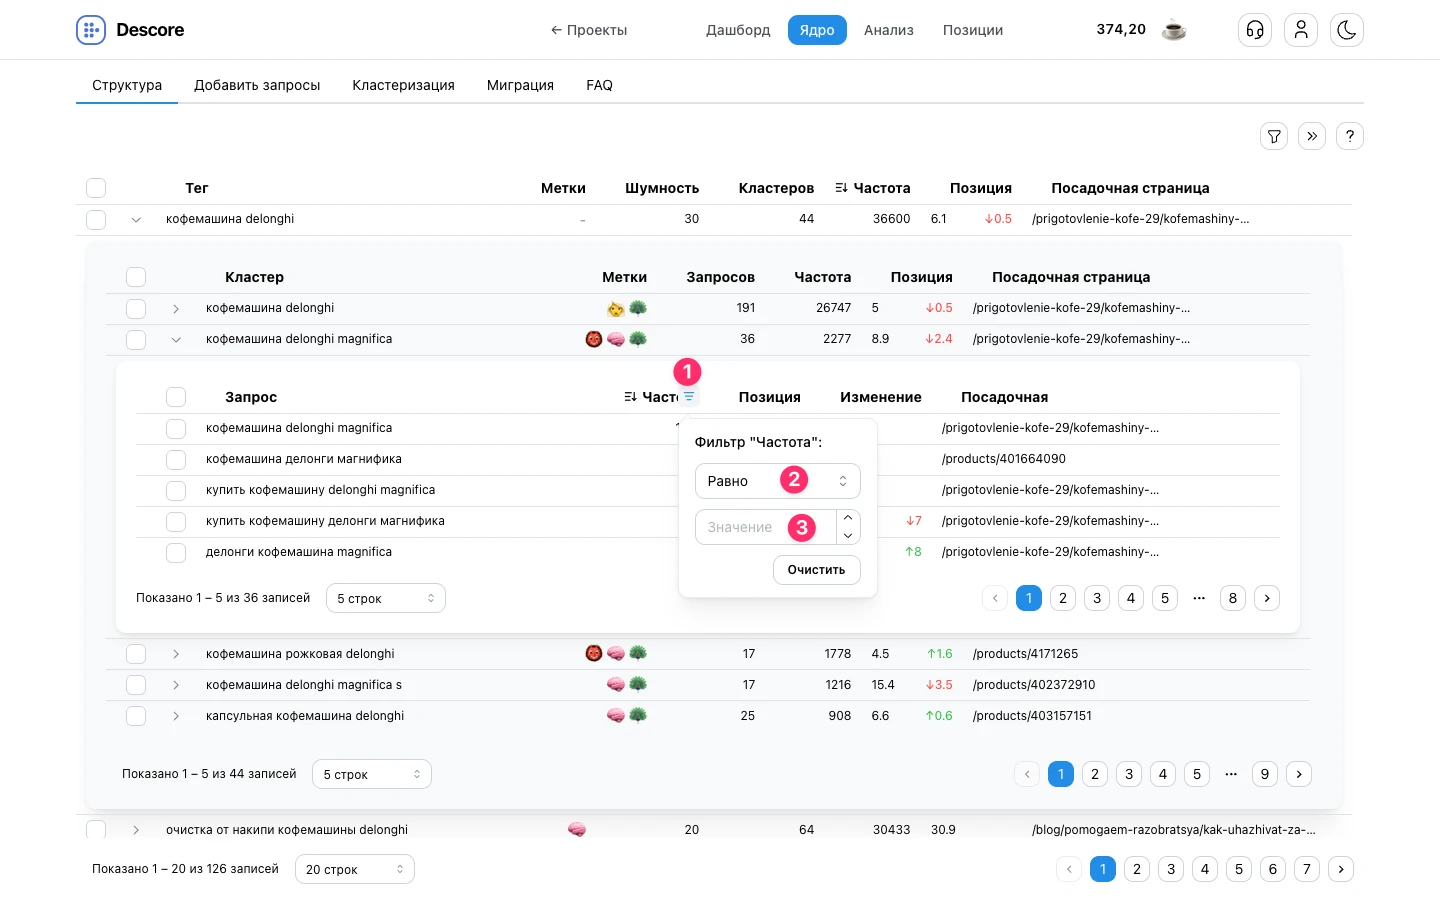Image resolution: width=1440 pixels, height=900 pixels.
Task: Open the filter funnel button
Action: coord(1274,136)
